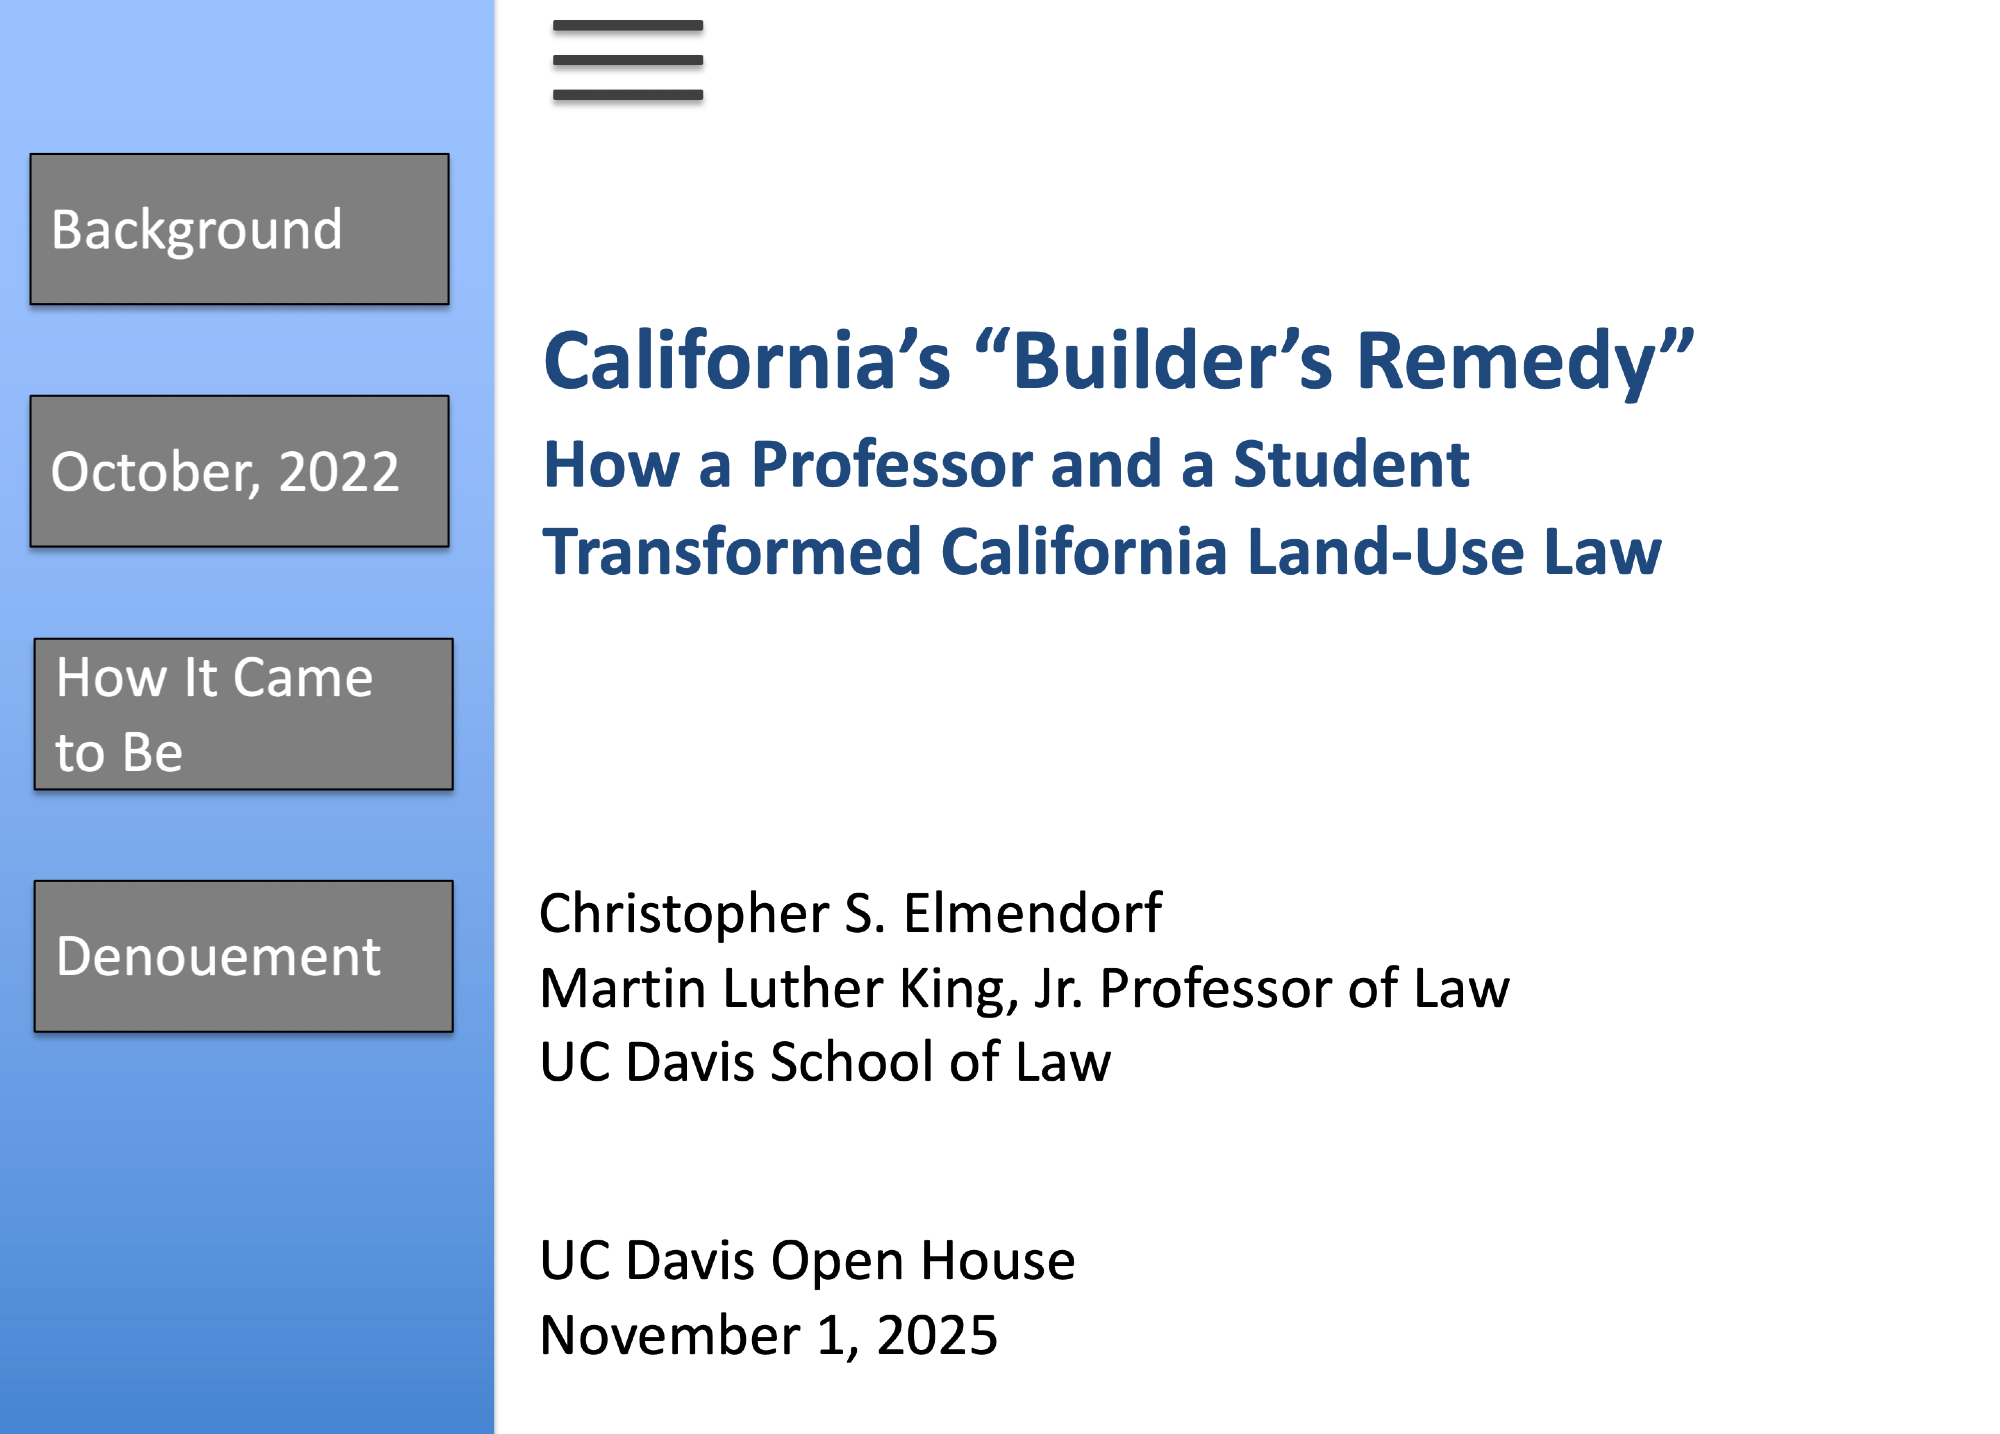The width and height of the screenshot is (2000, 1434).
Task: Select subtitle line "Transformed California Land-Use Law"
Action: pyautogui.click(x=1101, y=552)
